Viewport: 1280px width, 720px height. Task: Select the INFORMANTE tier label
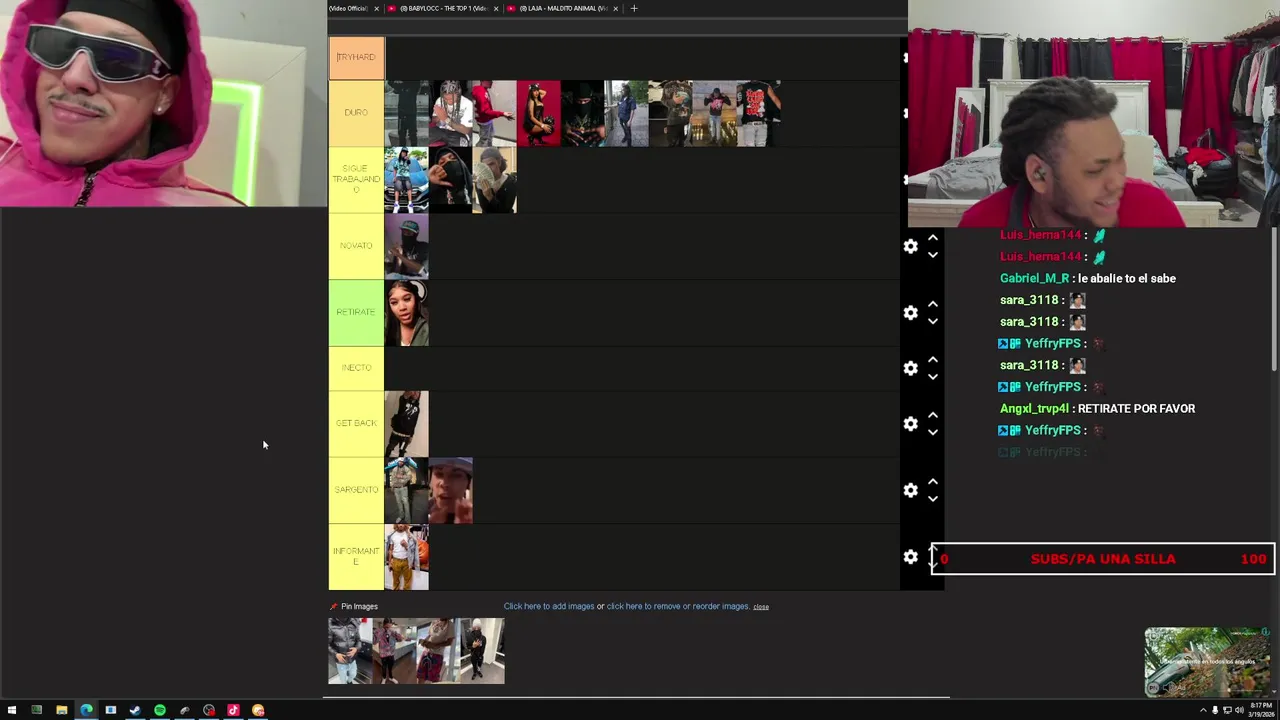(356, 556)
